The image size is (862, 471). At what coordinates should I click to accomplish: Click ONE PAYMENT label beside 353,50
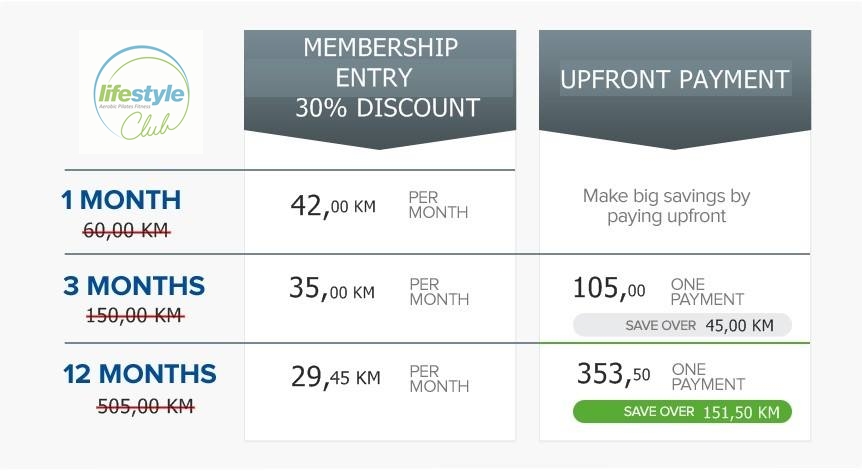[708, 376]
